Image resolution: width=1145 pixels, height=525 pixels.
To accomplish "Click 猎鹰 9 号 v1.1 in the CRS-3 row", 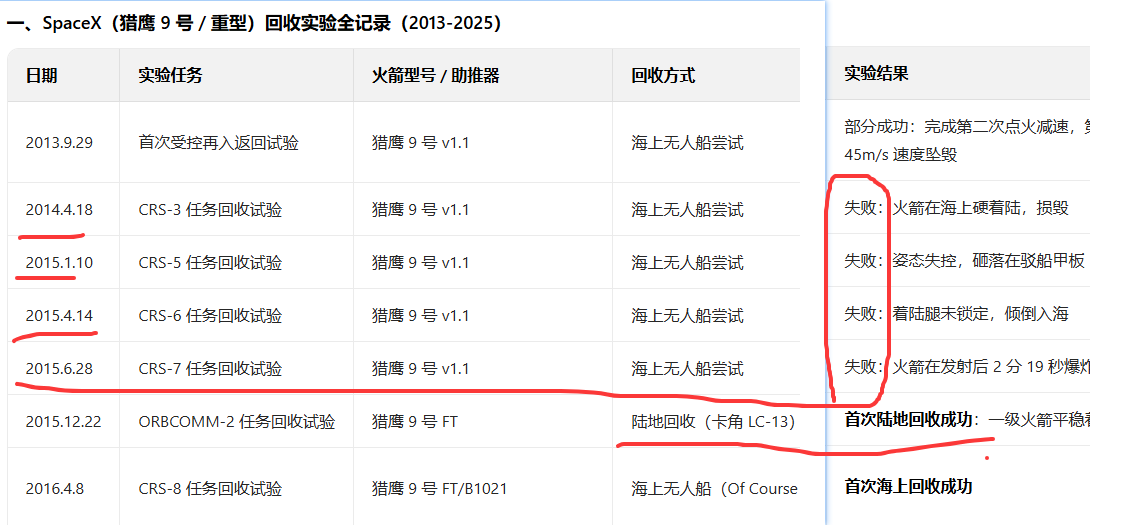I will click(420, 210).
